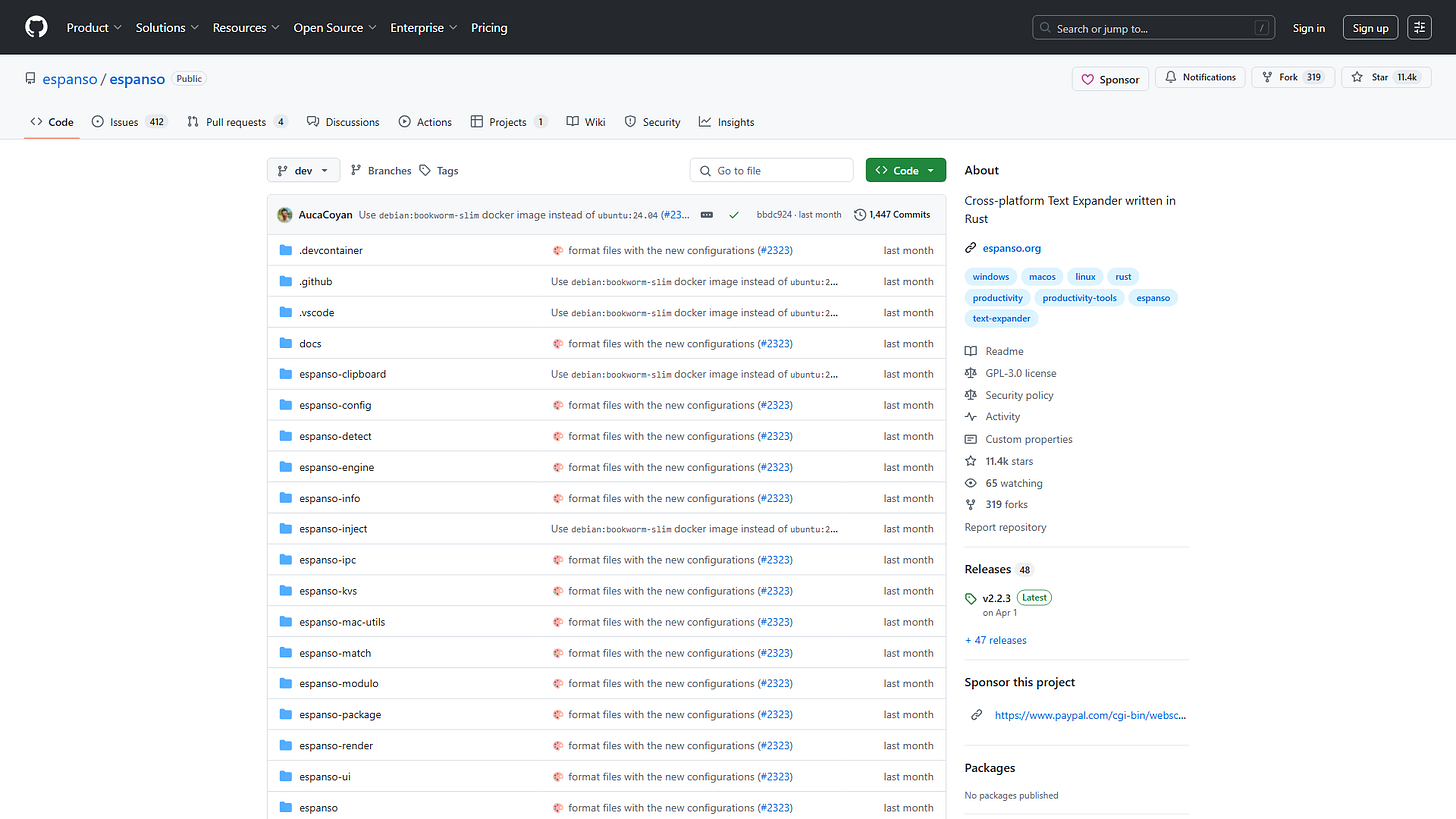Click the folder icon for espanso-modulo
The height and width of the screenshot is (819, 1456).
(286, 684)
